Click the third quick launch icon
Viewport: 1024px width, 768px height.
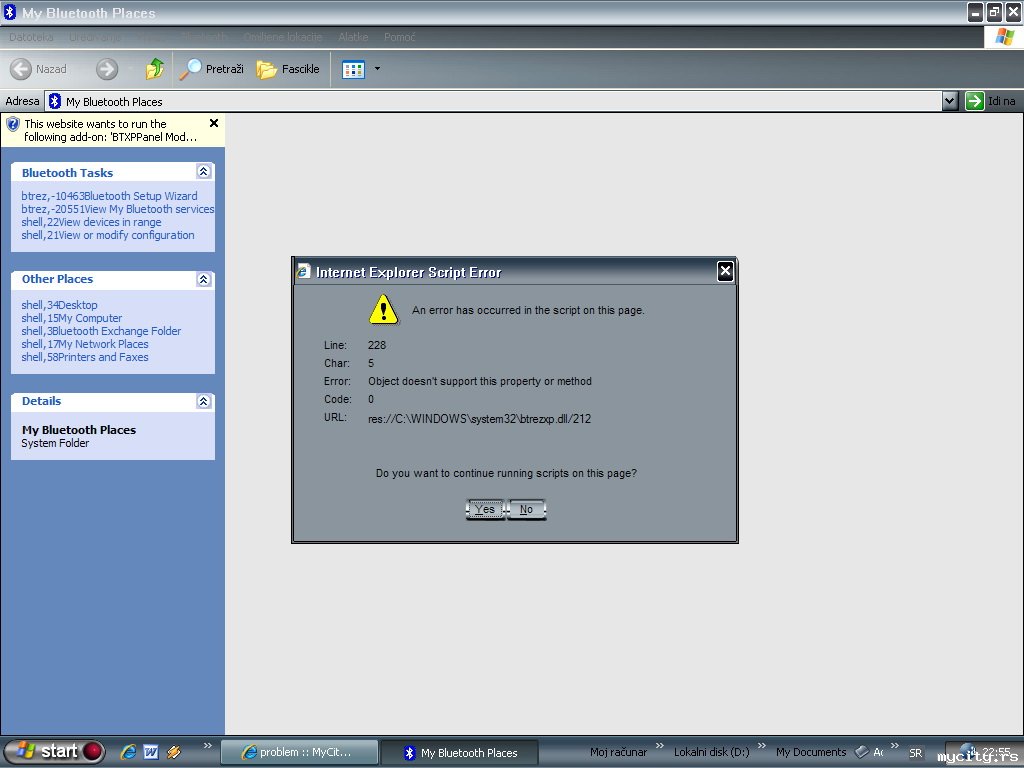click(174, 752)
